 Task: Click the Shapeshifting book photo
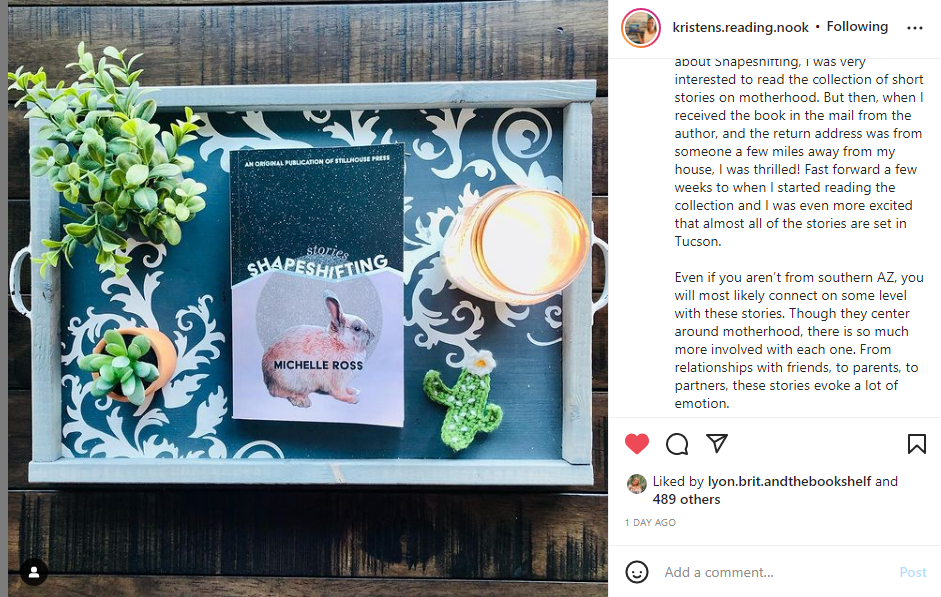[x=317, y=285]
